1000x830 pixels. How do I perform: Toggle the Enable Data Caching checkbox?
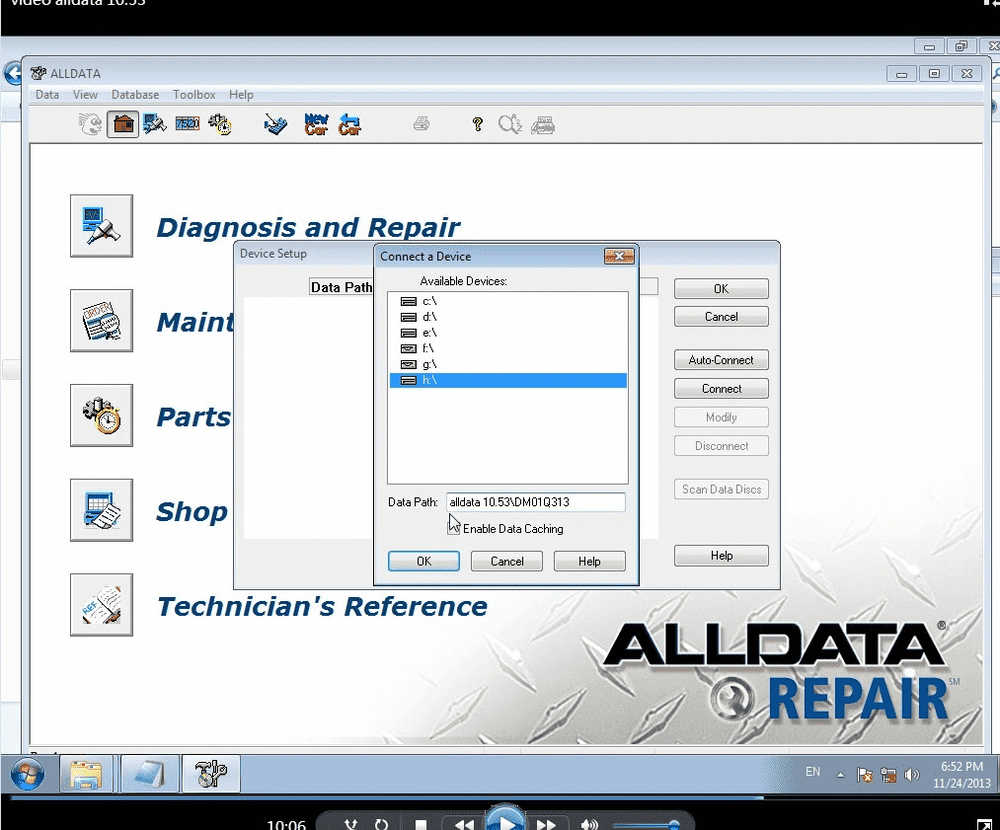pos(453,529)
